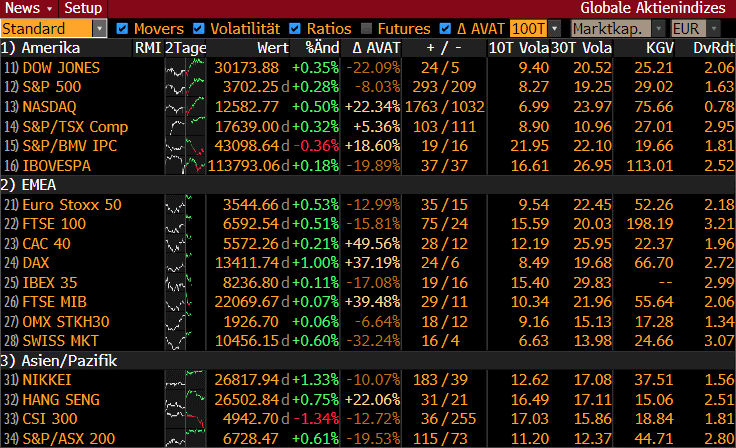Select the EMEA region header
Viewport: 736px width, 448px height.
28,185
